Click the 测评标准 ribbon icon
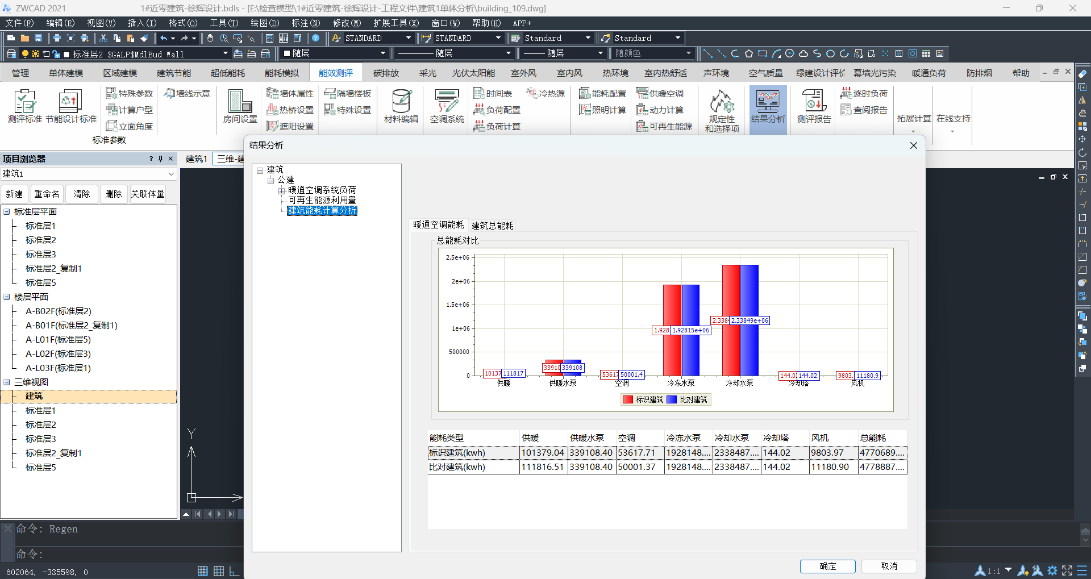 click(x=24, y=106)
